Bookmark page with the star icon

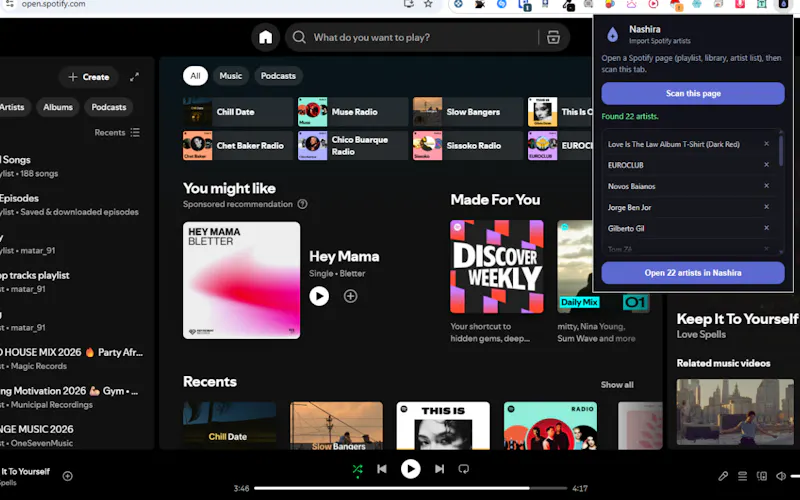tap(428, 4)
